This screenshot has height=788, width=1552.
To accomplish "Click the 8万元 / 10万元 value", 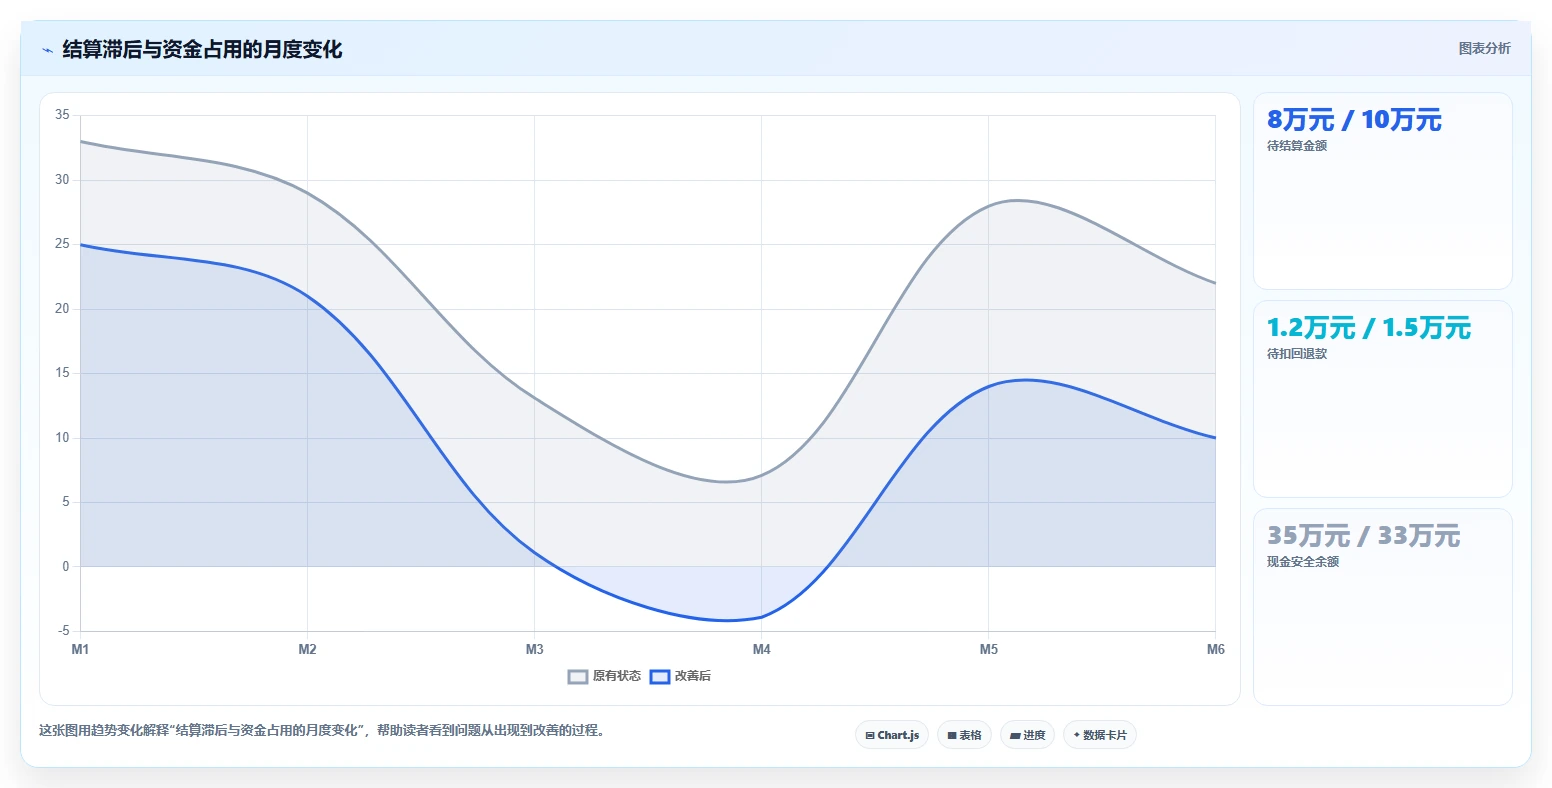I will (x=1354, y=120).
